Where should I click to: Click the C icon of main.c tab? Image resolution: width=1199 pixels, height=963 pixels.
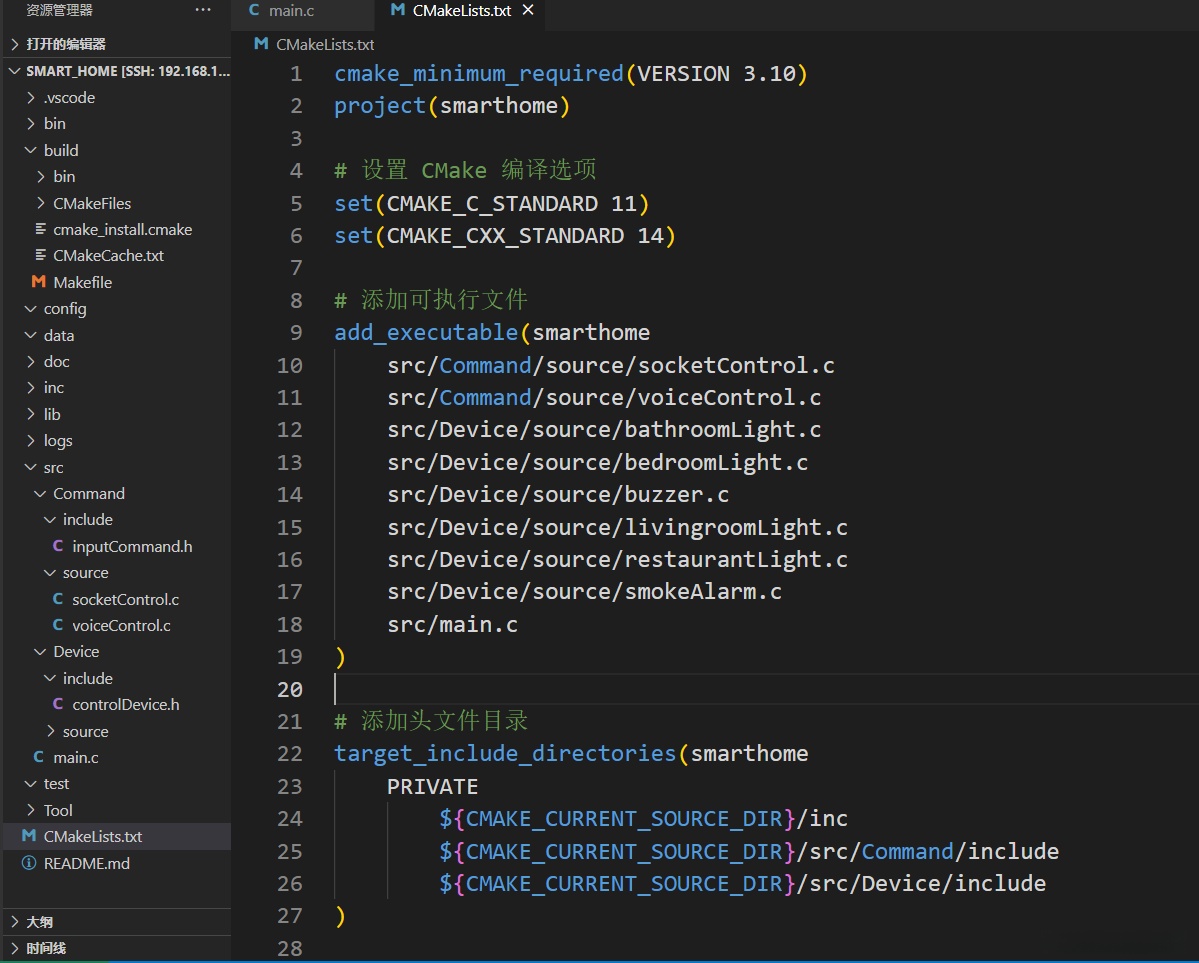pos(254,10)
